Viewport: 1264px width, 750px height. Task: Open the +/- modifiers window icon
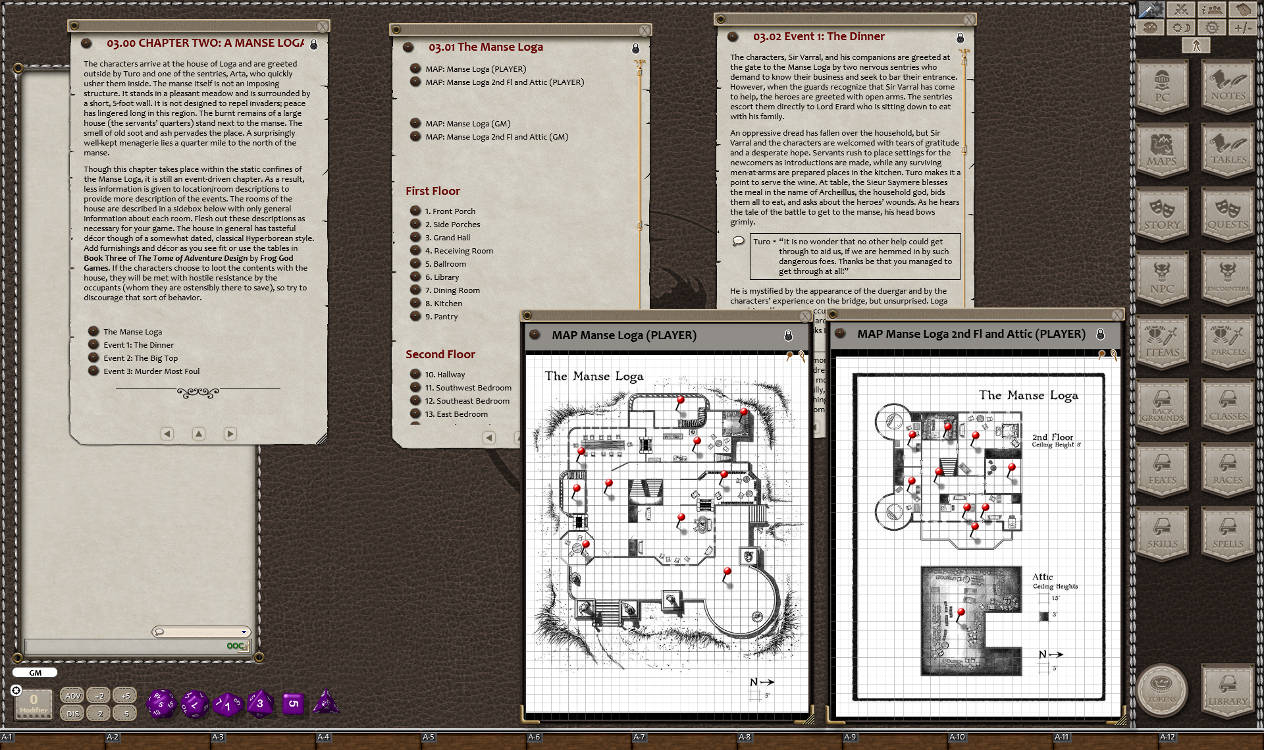pos(1241,28)
